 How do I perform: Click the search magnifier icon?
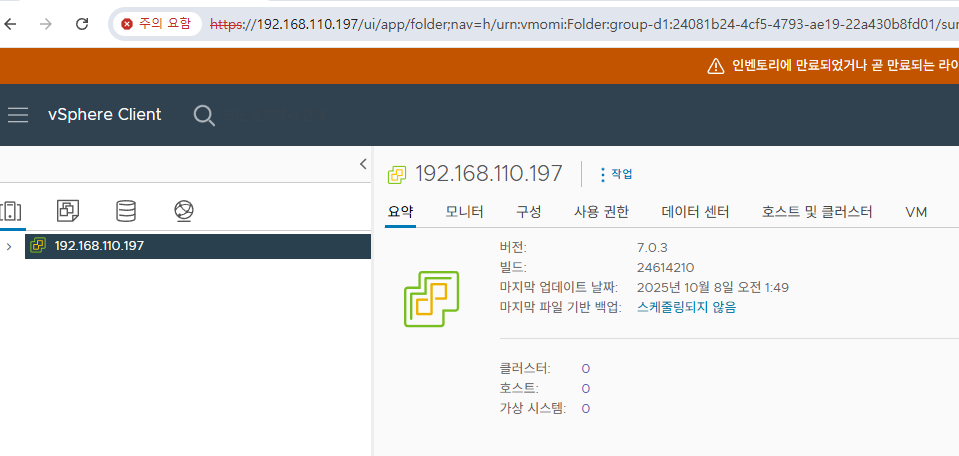tap(204, 115)
